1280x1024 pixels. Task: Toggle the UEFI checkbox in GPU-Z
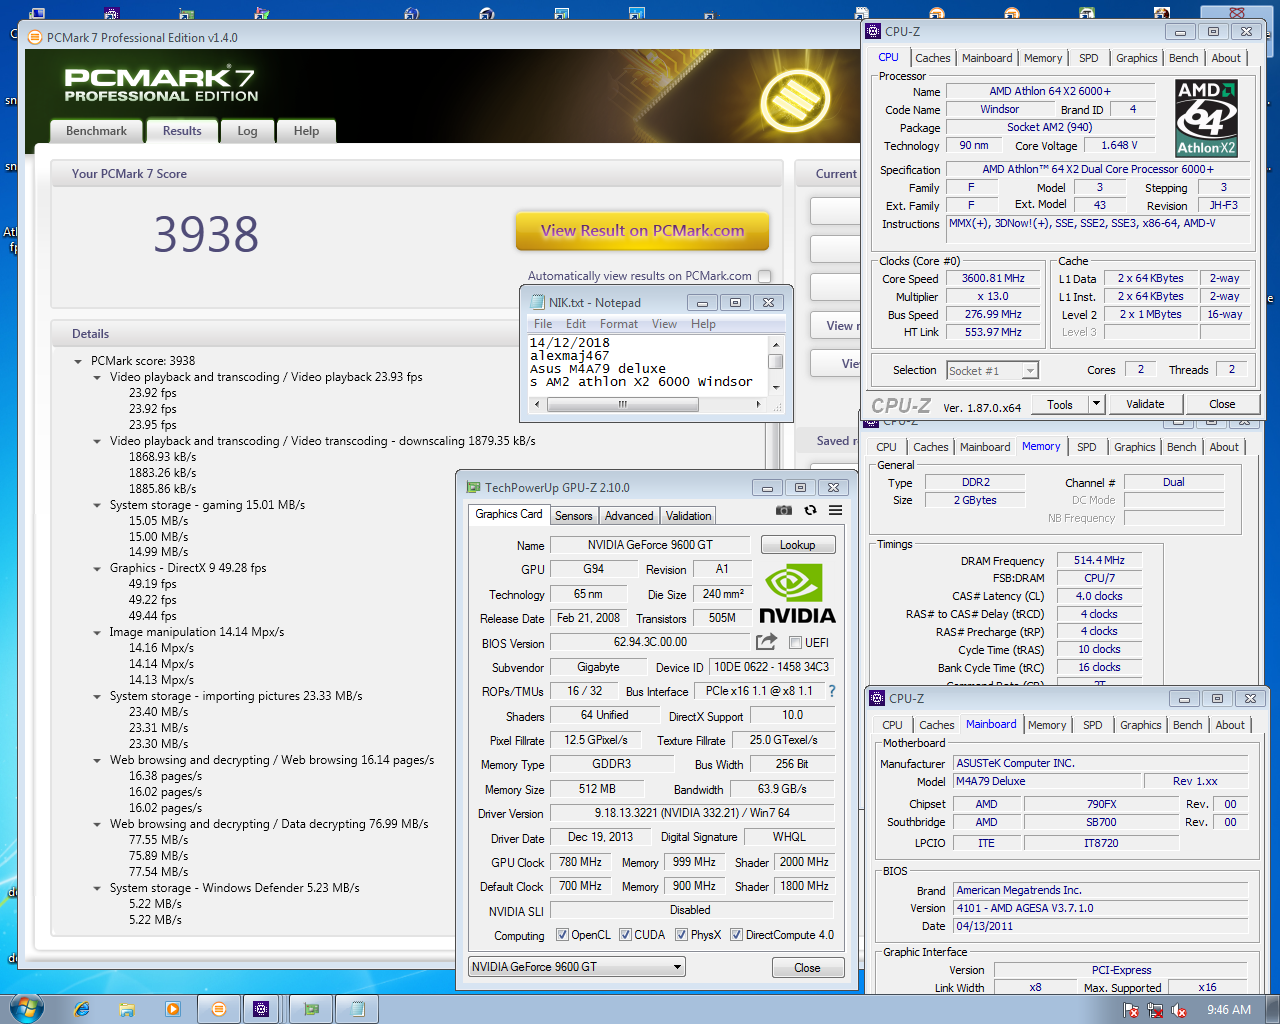coord(795,643)
